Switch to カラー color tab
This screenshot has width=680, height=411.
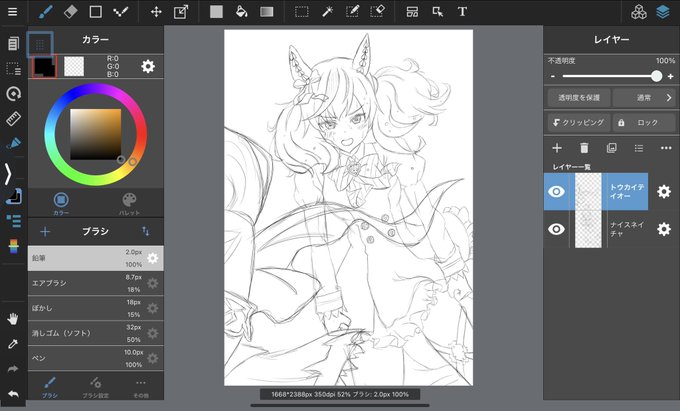tap(61, 203)
